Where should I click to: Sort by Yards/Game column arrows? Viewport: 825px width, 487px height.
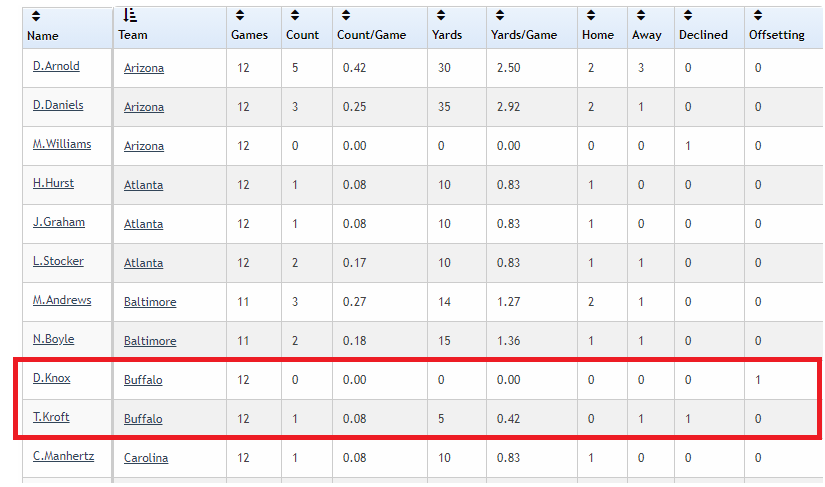coord(500,15)
